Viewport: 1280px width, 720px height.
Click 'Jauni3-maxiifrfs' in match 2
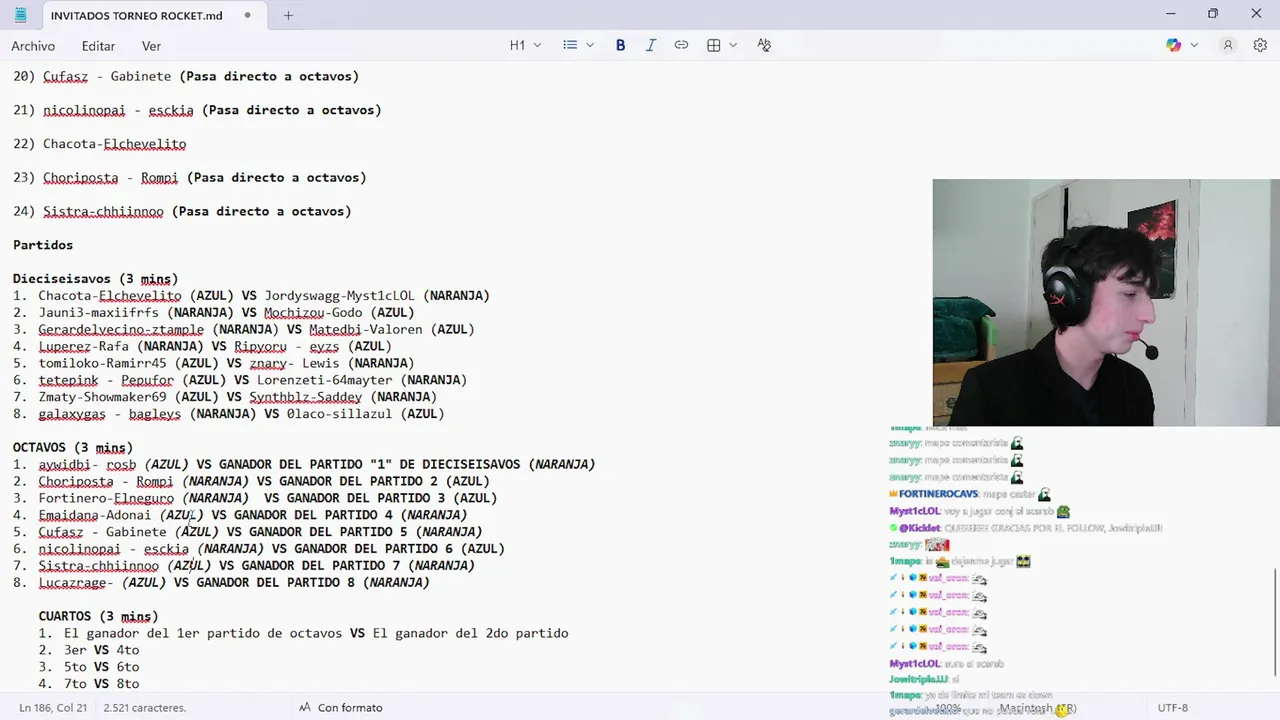(98, 313)
